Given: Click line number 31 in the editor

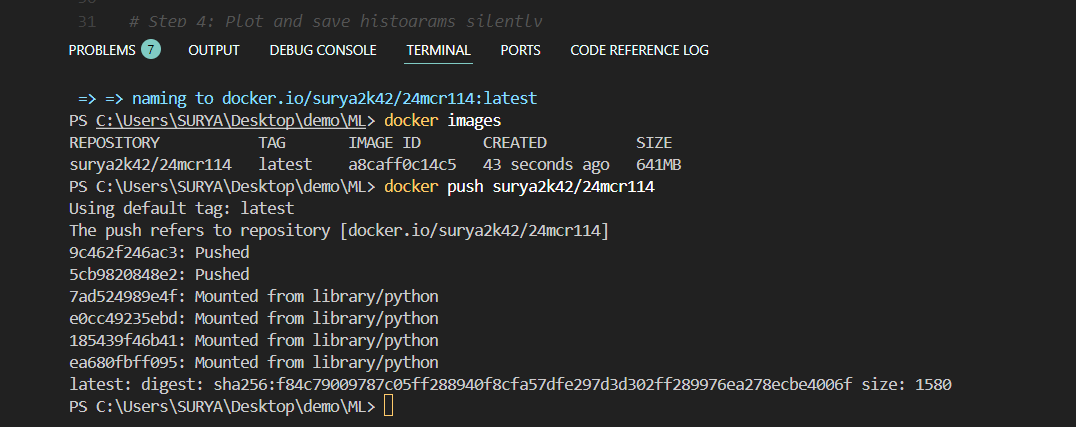Looking at the screenshot, I should (86, 21).
